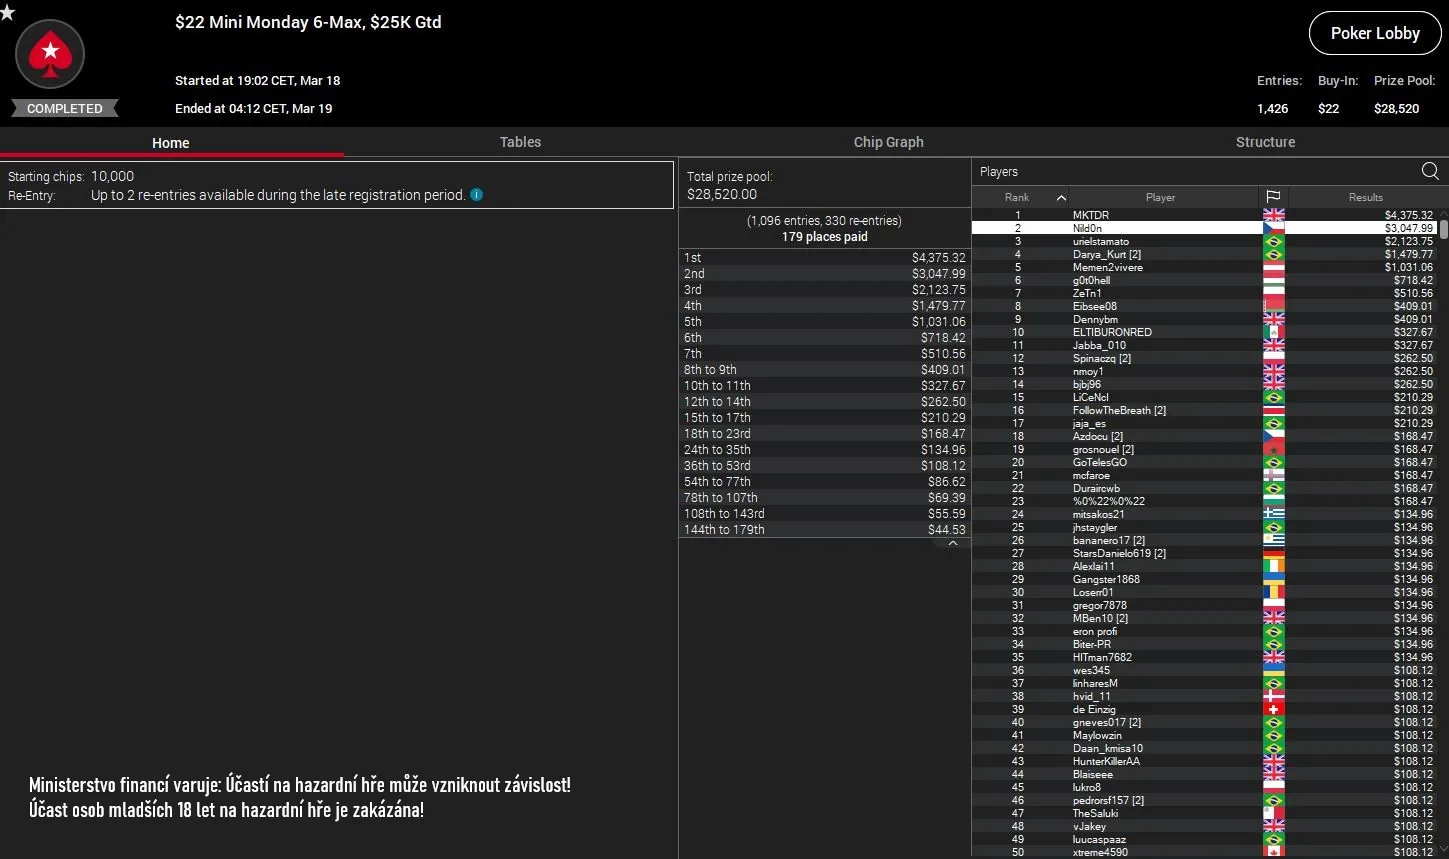Click the flag next to player MKTDR
1449x859 pixels.
1273,214
